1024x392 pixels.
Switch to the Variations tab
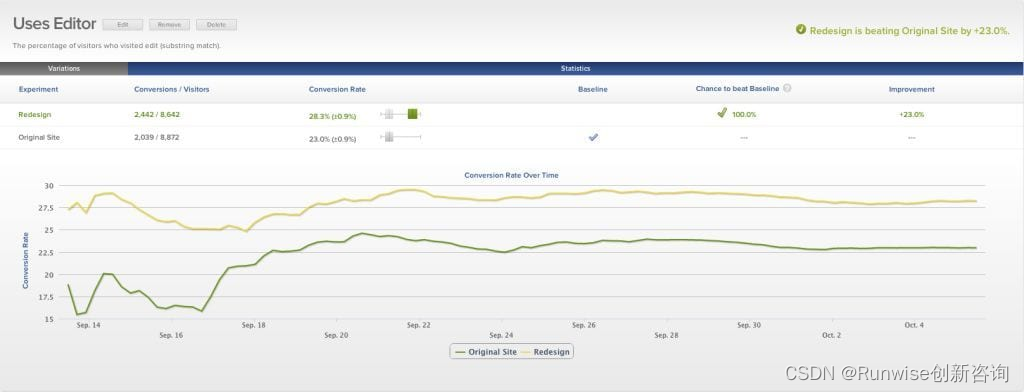[x=64, y=68]
